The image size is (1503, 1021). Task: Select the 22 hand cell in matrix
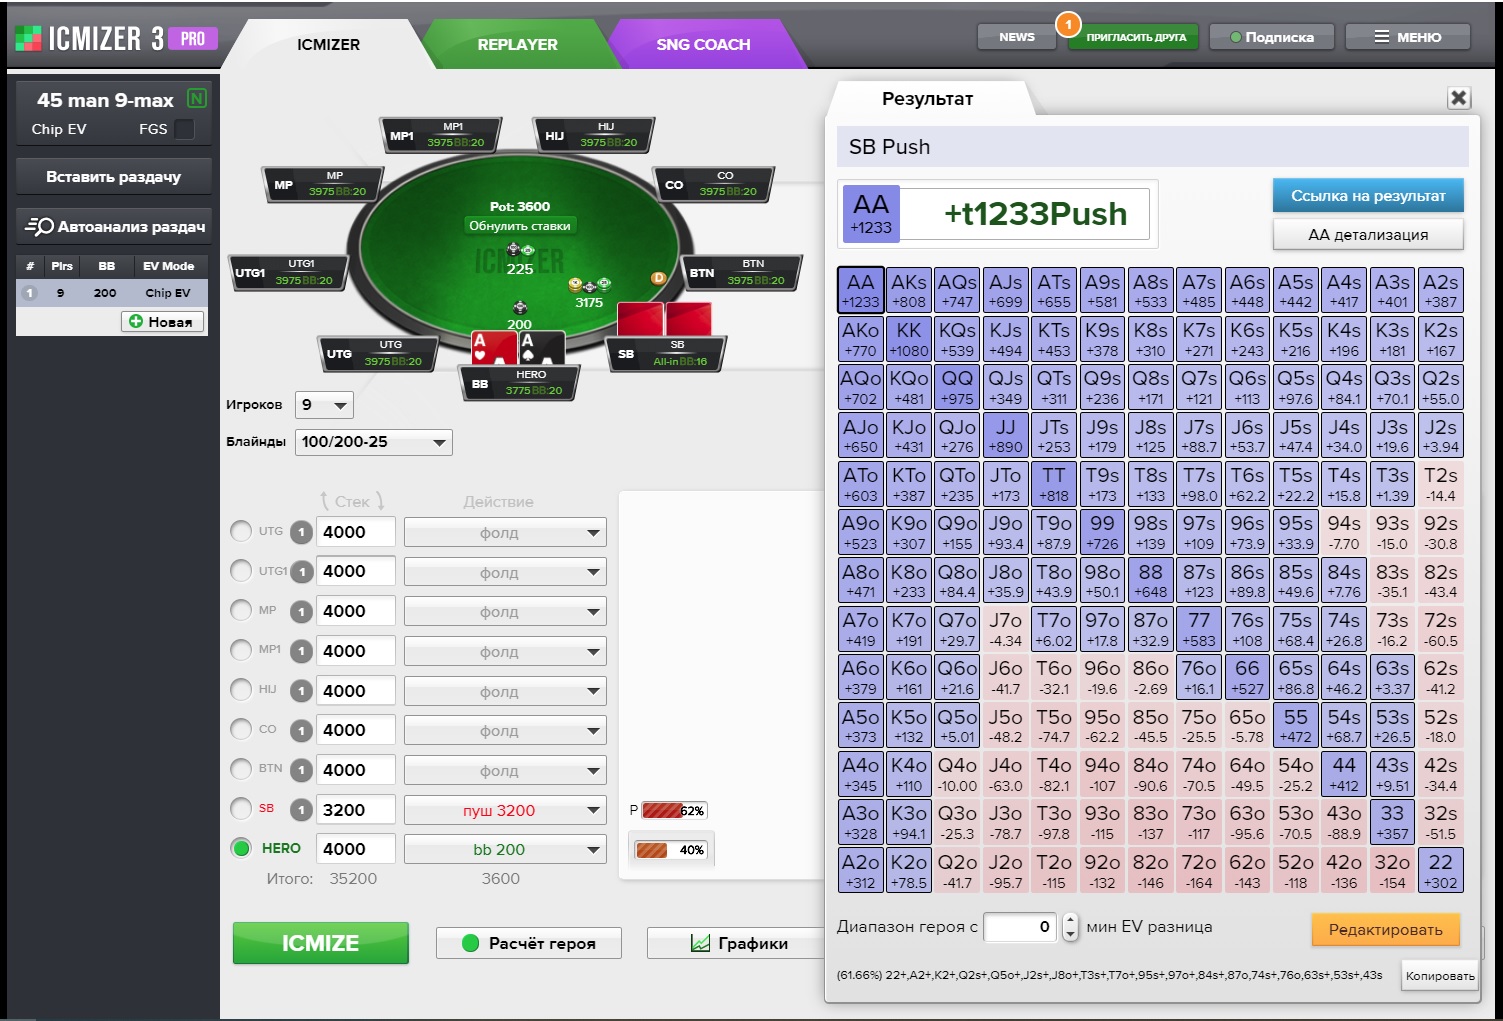[1440, 871]
